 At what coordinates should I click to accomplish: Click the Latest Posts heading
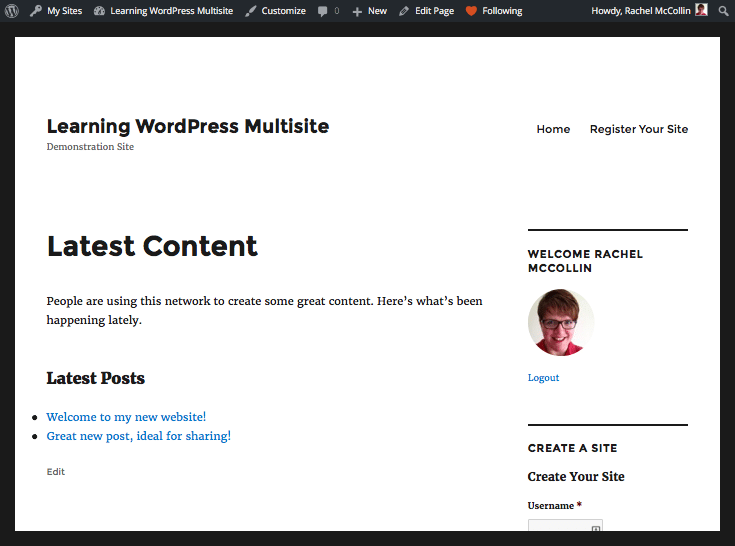coord(96,378)
